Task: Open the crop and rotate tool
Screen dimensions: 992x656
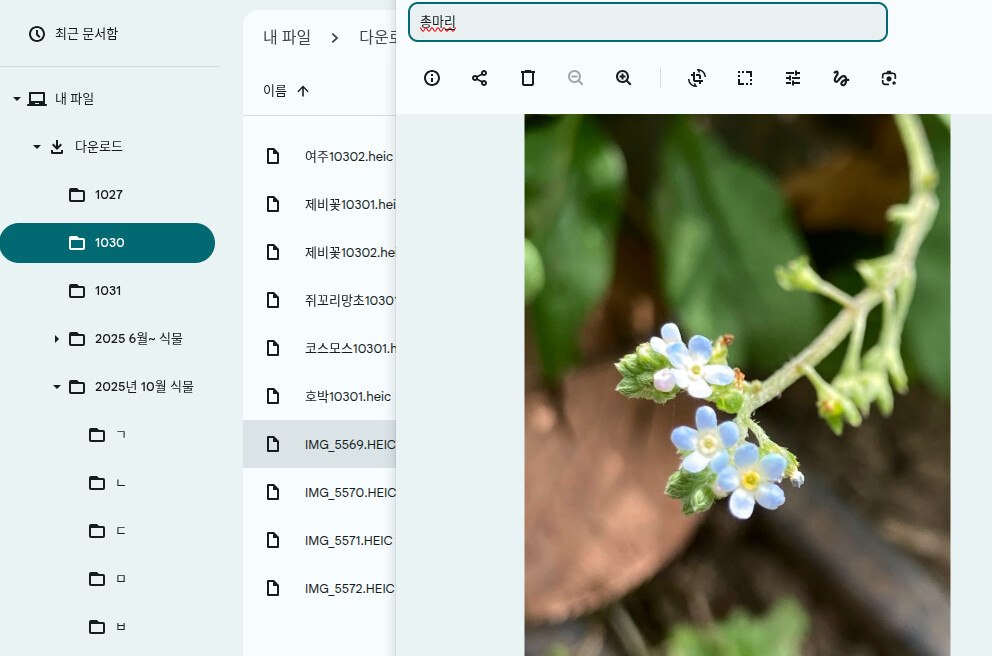Action: 697,78
